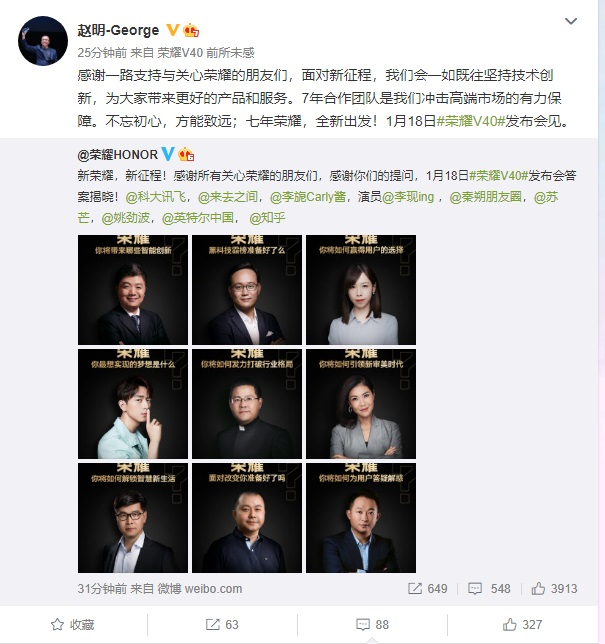Open the center thumbnail about 打破行业格局

(247, 404)
